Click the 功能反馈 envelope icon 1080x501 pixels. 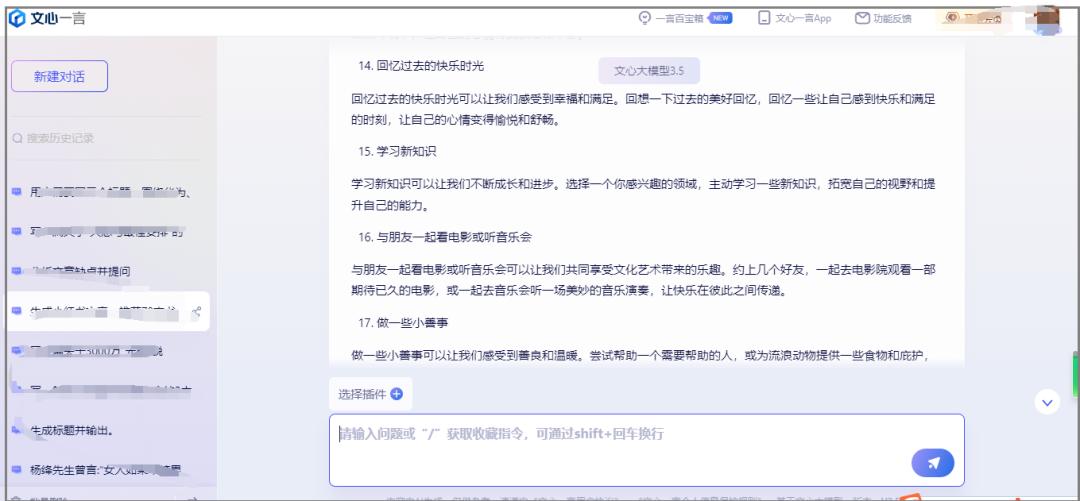(862, 19)
